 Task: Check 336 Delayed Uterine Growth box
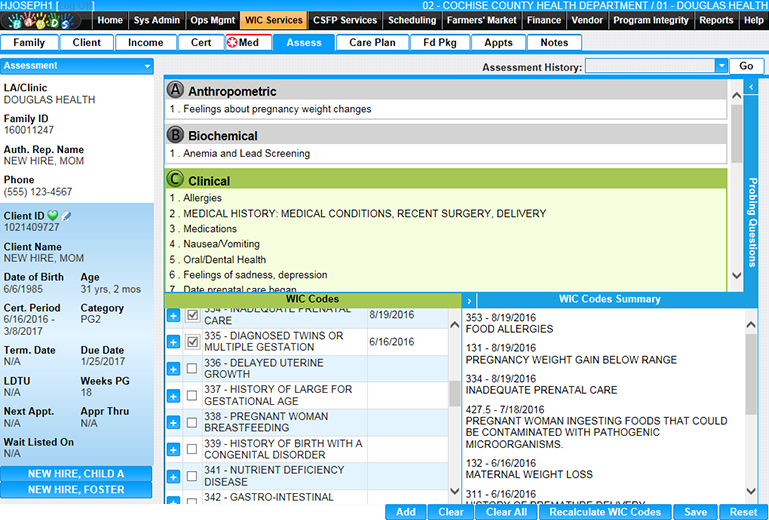pos(192,369)
